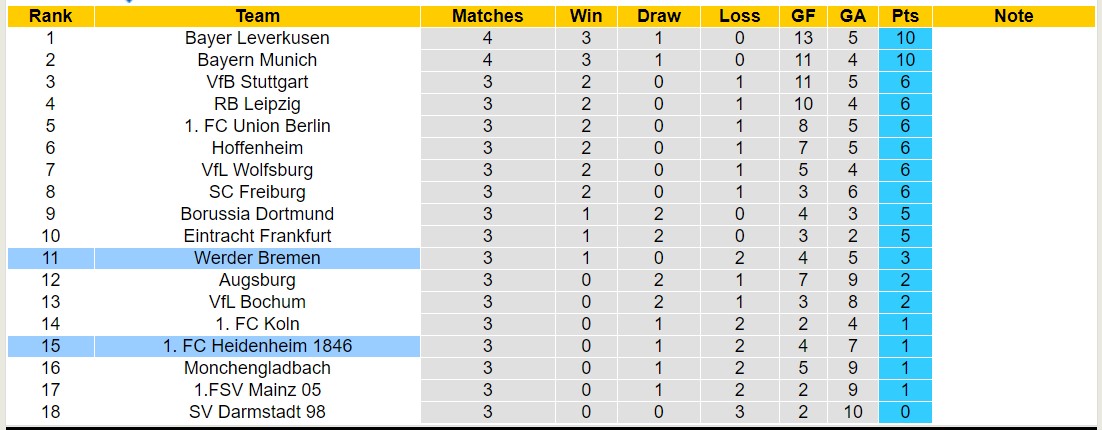Click the RB Leipzig team name
1102x430 pixels.
click(257, 104)
